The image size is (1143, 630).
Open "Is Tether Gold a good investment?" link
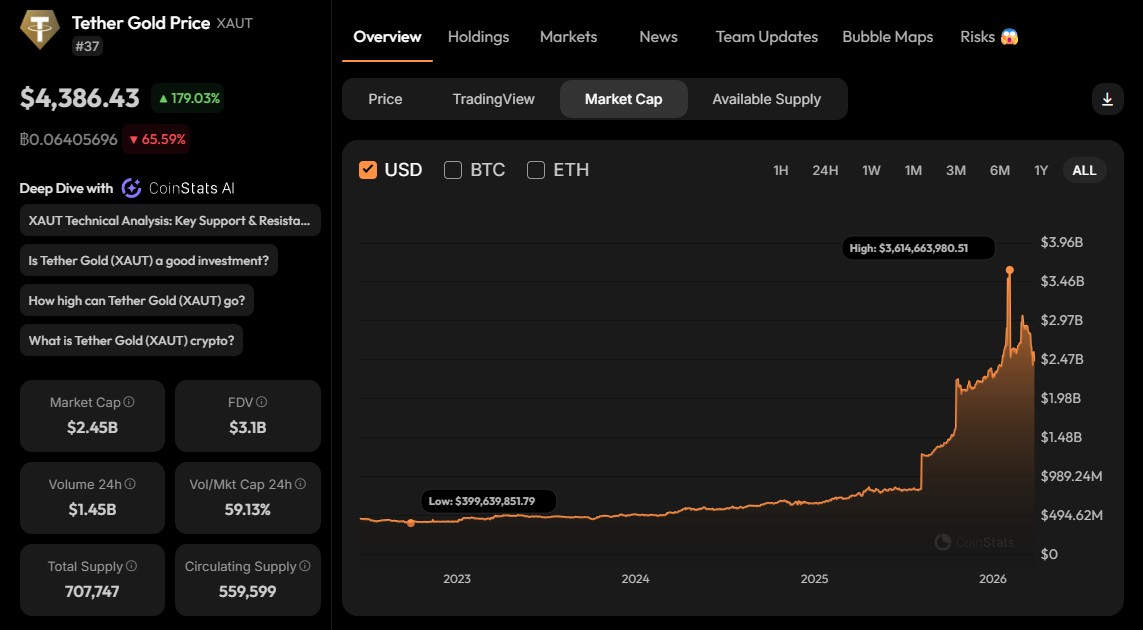148,260
